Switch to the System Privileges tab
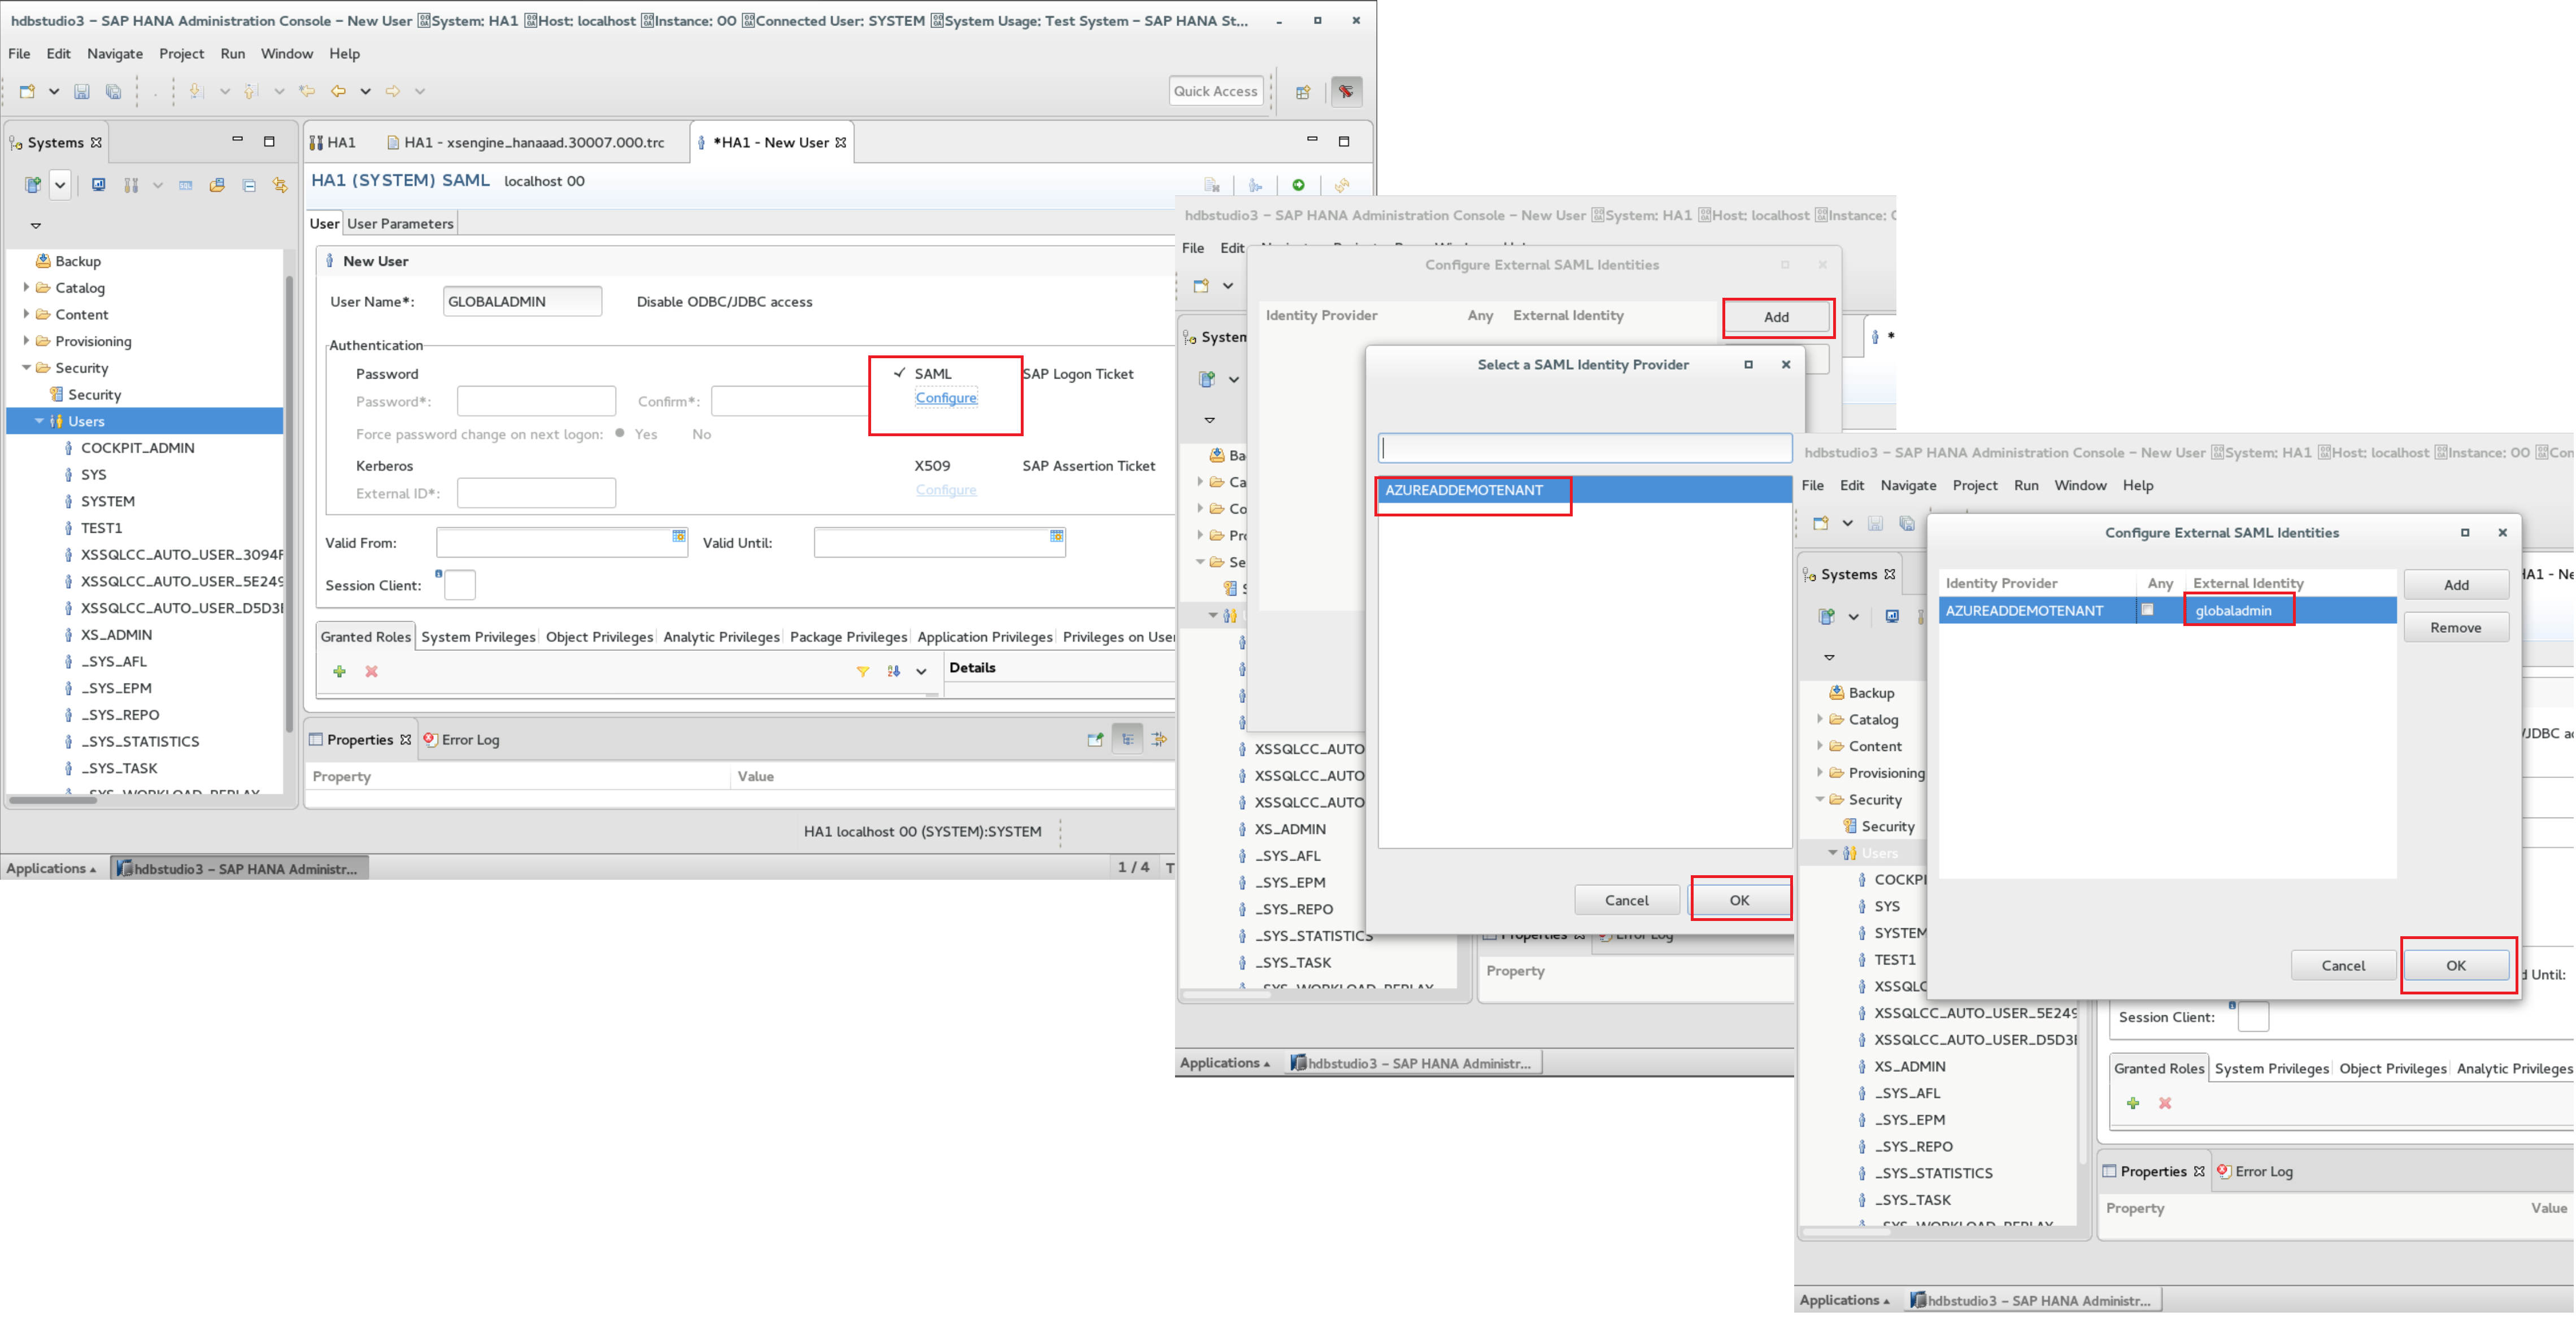The width and height of the screenshot is (2576, 1321). point(478,637)
